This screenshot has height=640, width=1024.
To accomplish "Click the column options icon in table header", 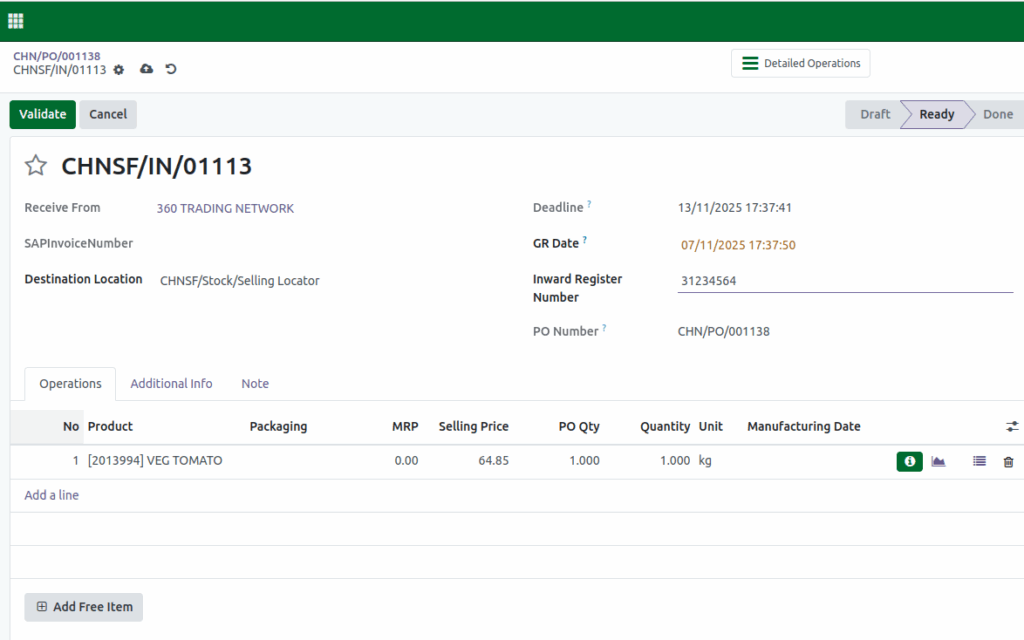I will point(1011,426).
